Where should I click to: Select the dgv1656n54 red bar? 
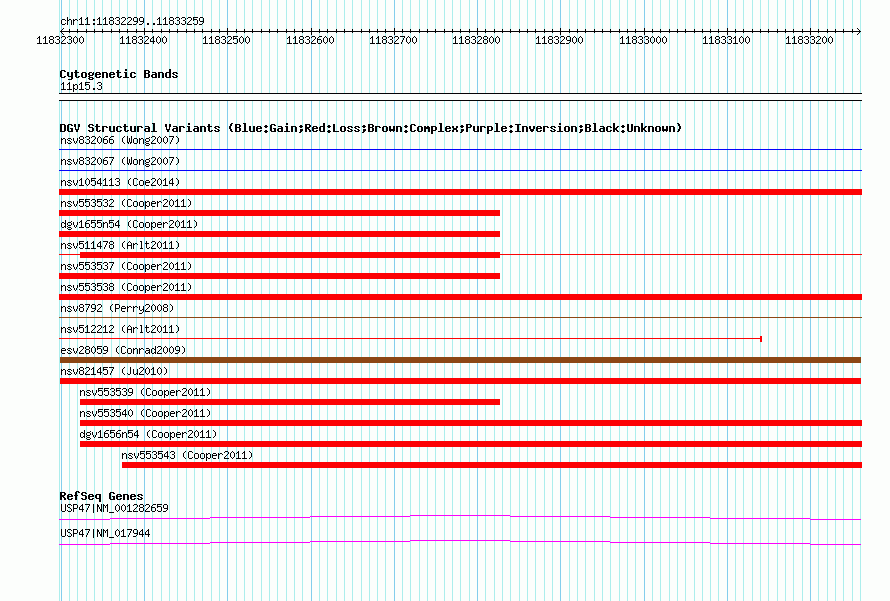[x=471, y=444]
